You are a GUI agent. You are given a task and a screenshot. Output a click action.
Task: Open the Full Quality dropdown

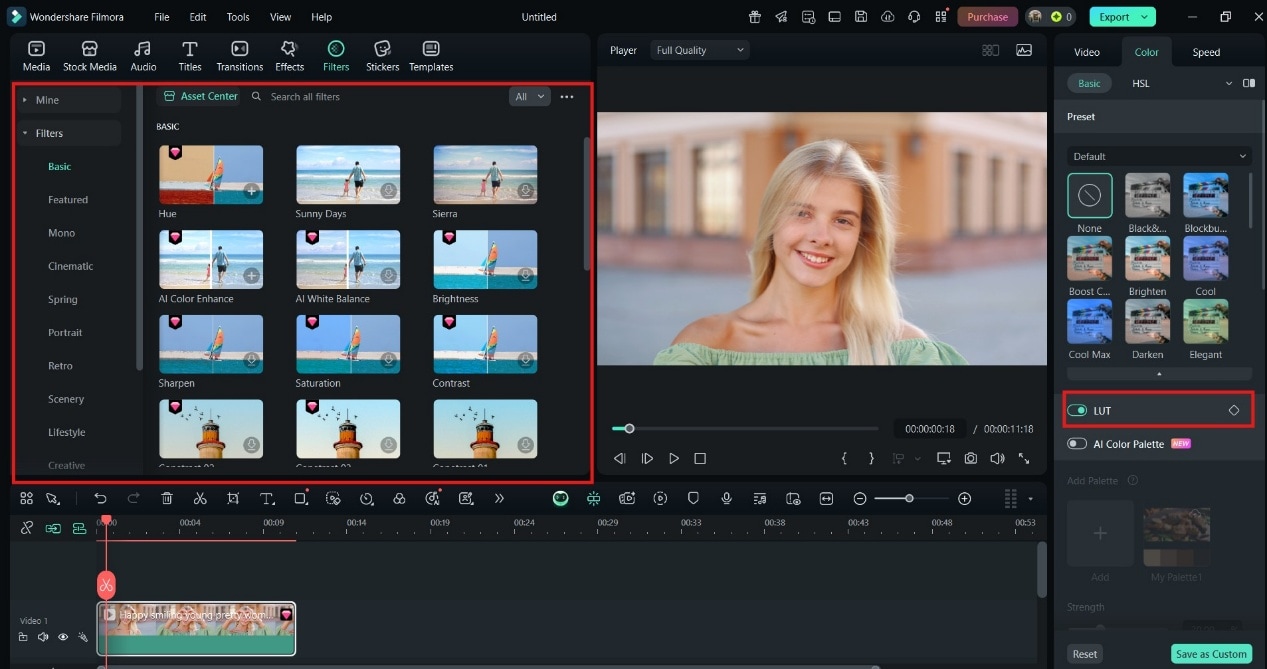click(698, 50)
